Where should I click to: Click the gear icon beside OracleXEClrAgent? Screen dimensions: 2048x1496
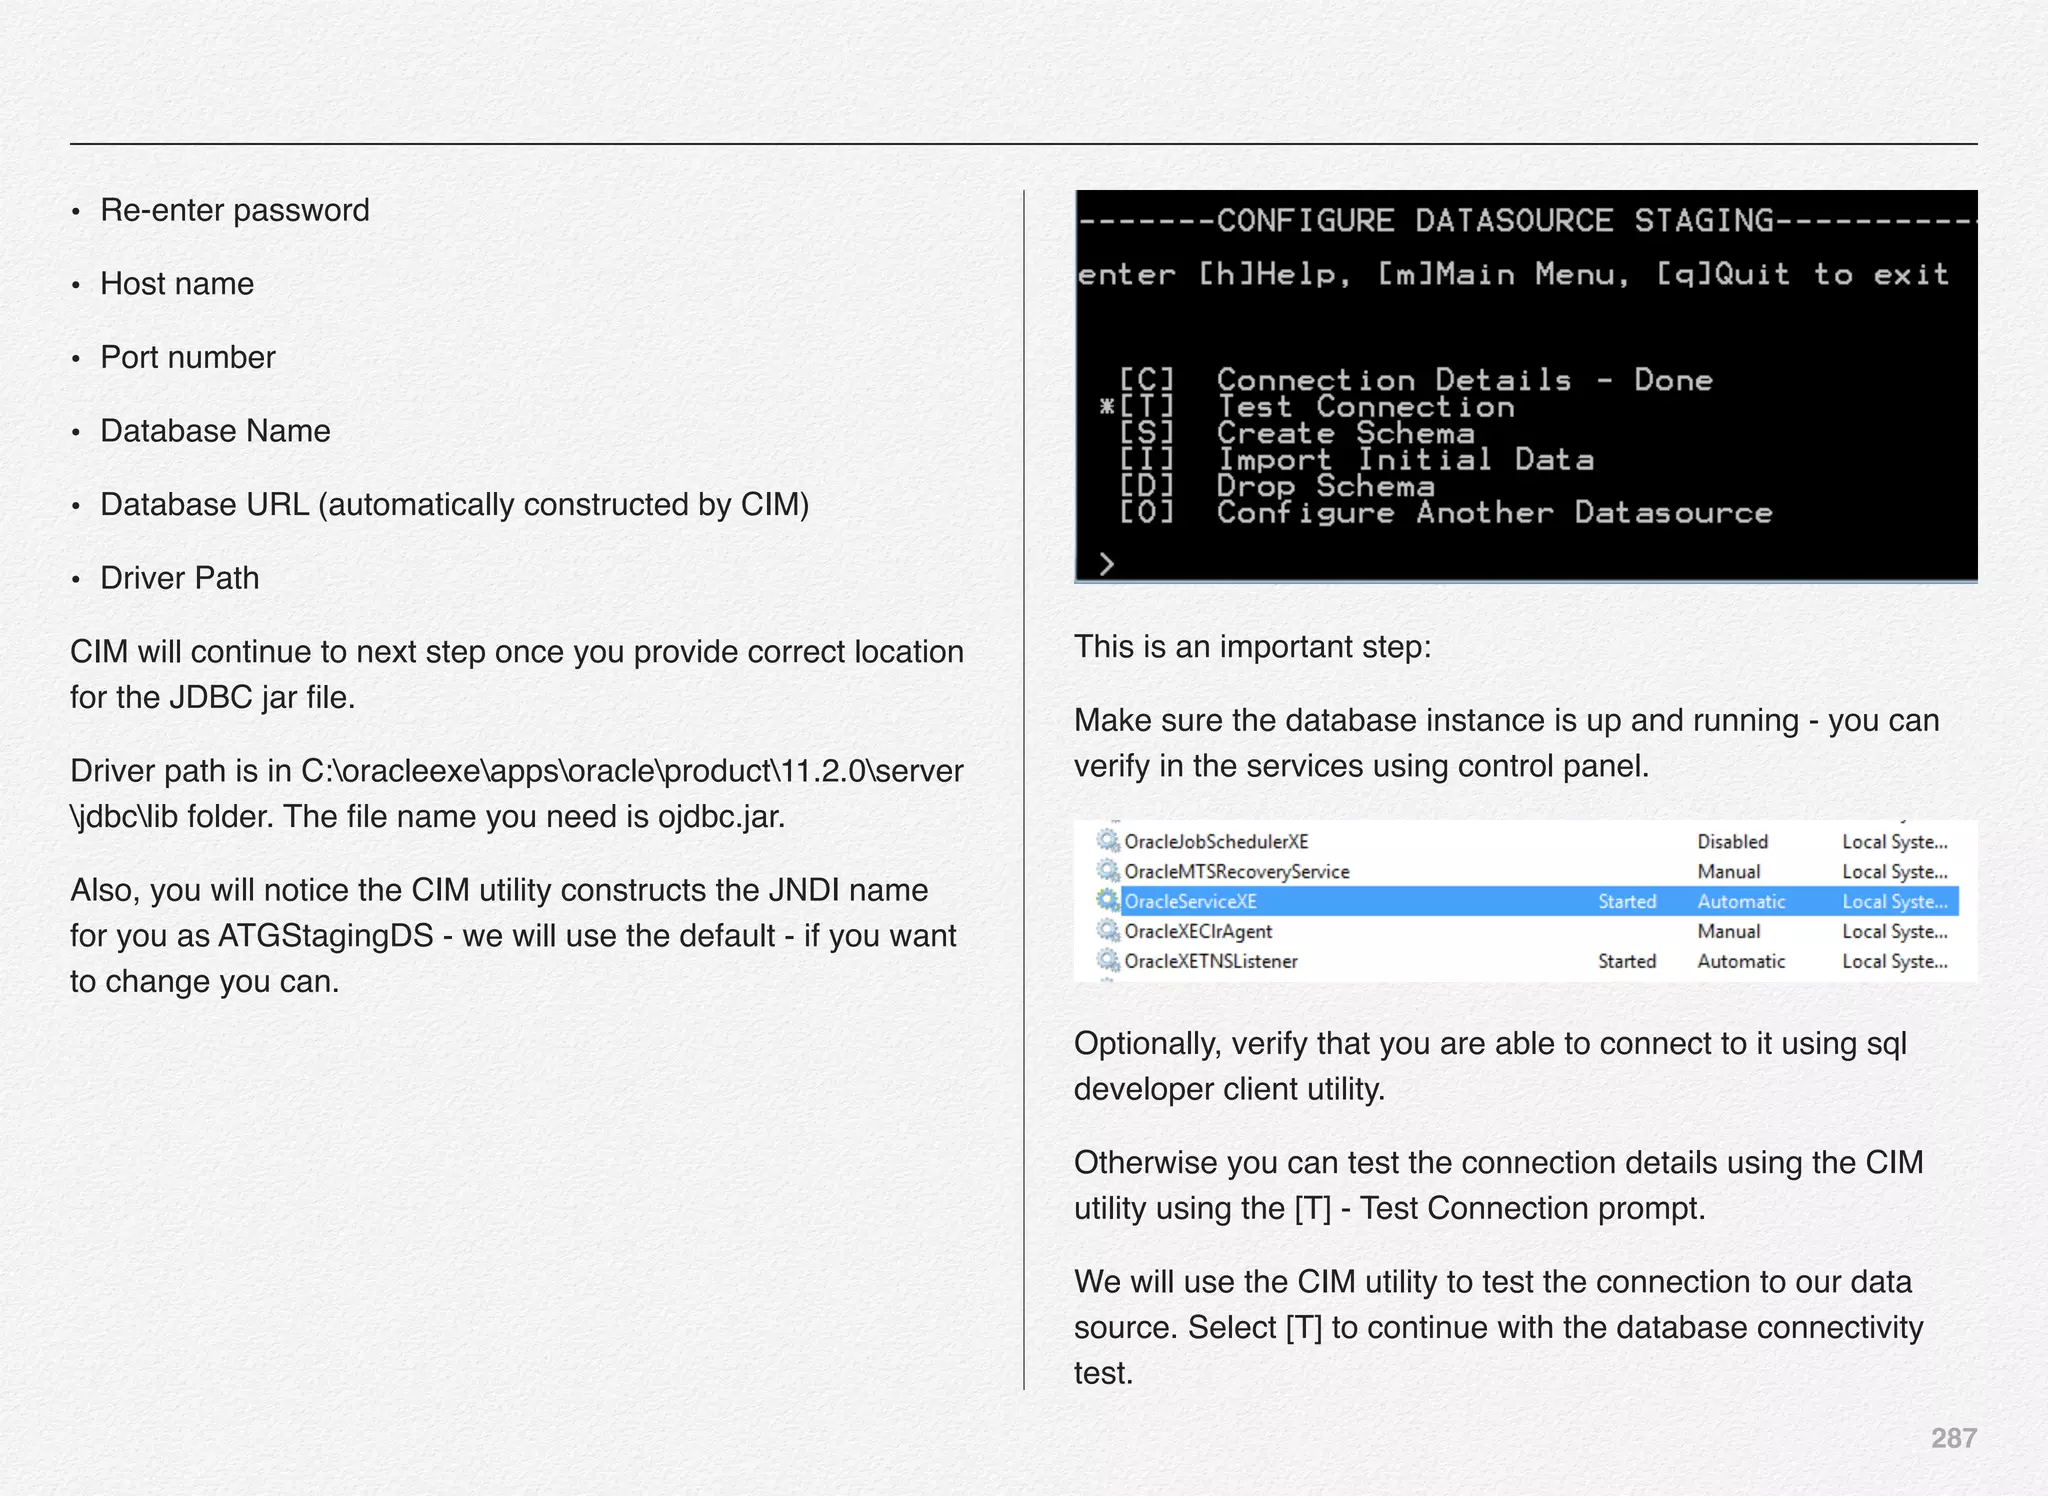tap(1108, 931)
